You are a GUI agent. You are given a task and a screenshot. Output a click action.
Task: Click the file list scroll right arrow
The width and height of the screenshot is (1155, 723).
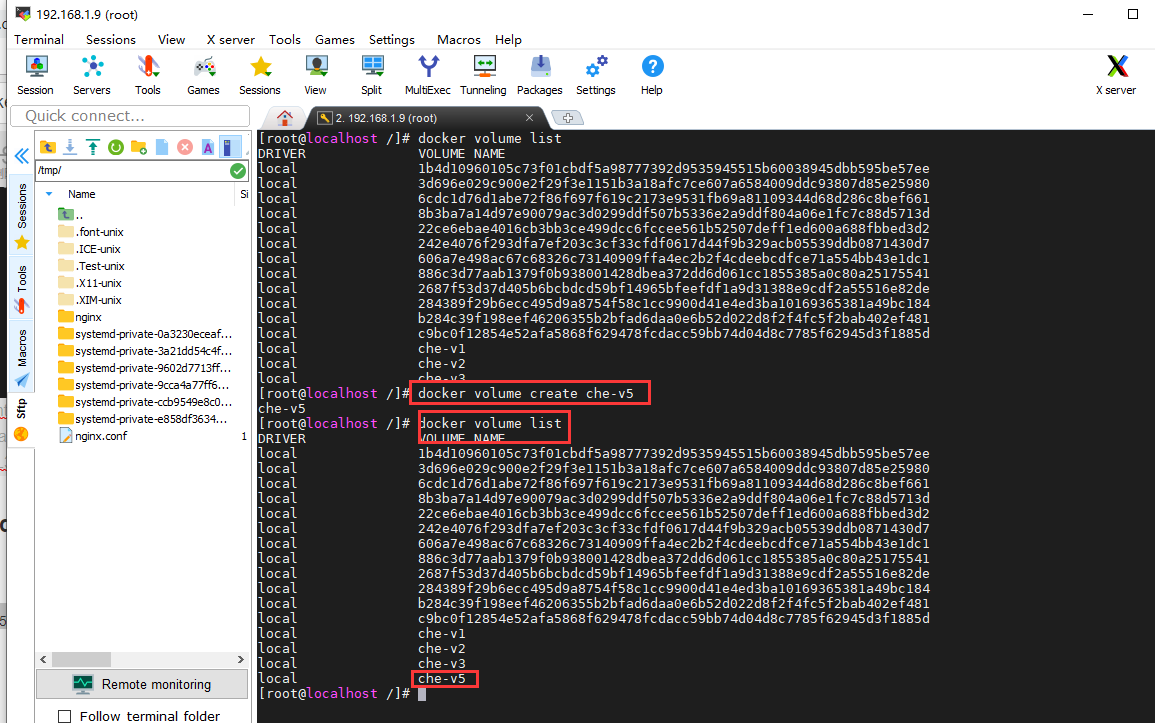pyautogui.click(x=241, y=660)
